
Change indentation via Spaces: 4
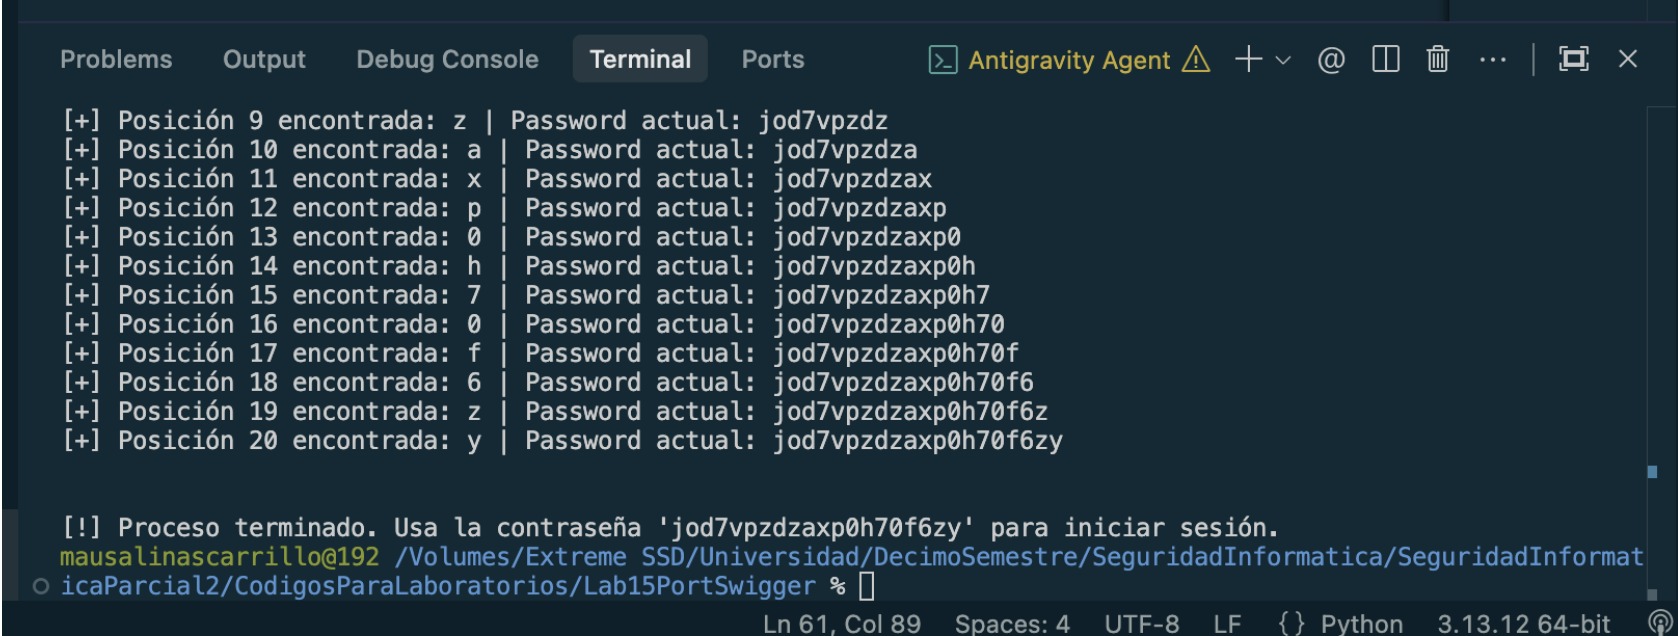coord(1012,624)
